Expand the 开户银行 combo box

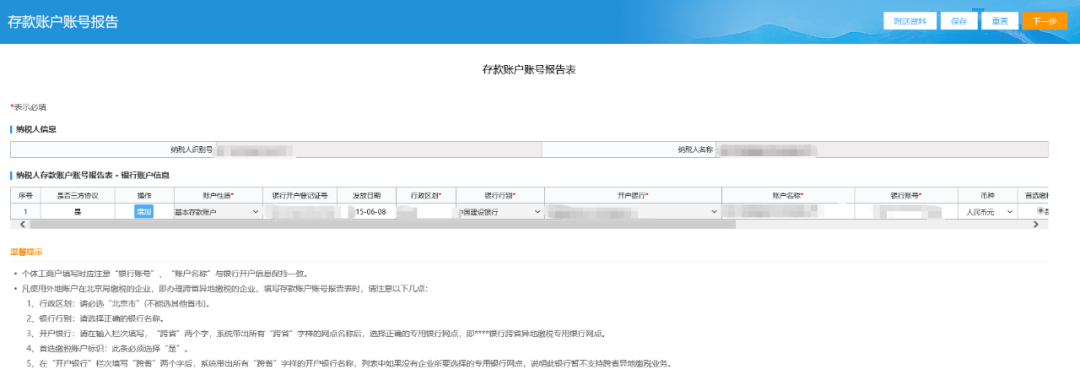tap(633, 212)
